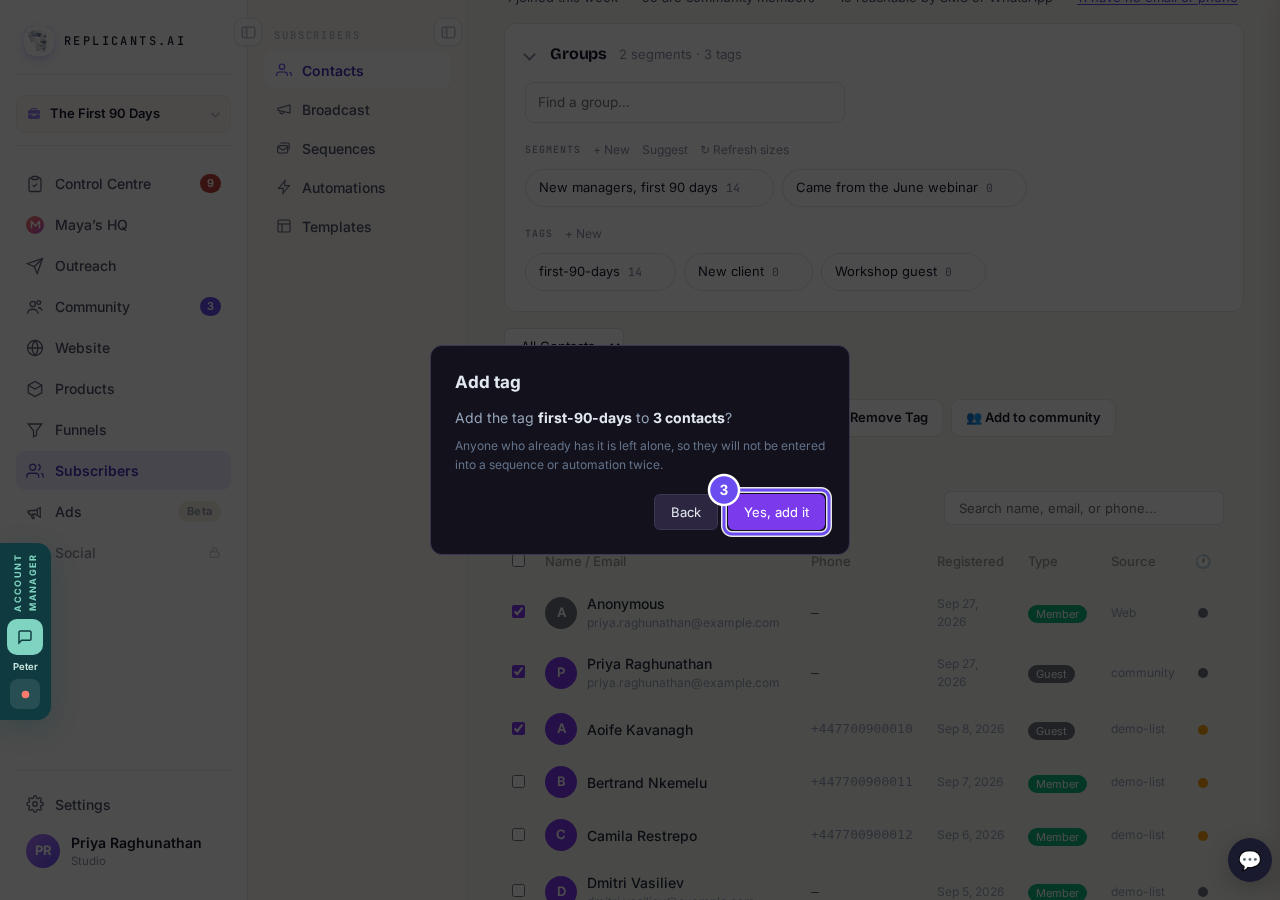Click the Back button in Add tag dialog
The width and height of the screenshot is (1280, 900).
[x=686, y=512]
